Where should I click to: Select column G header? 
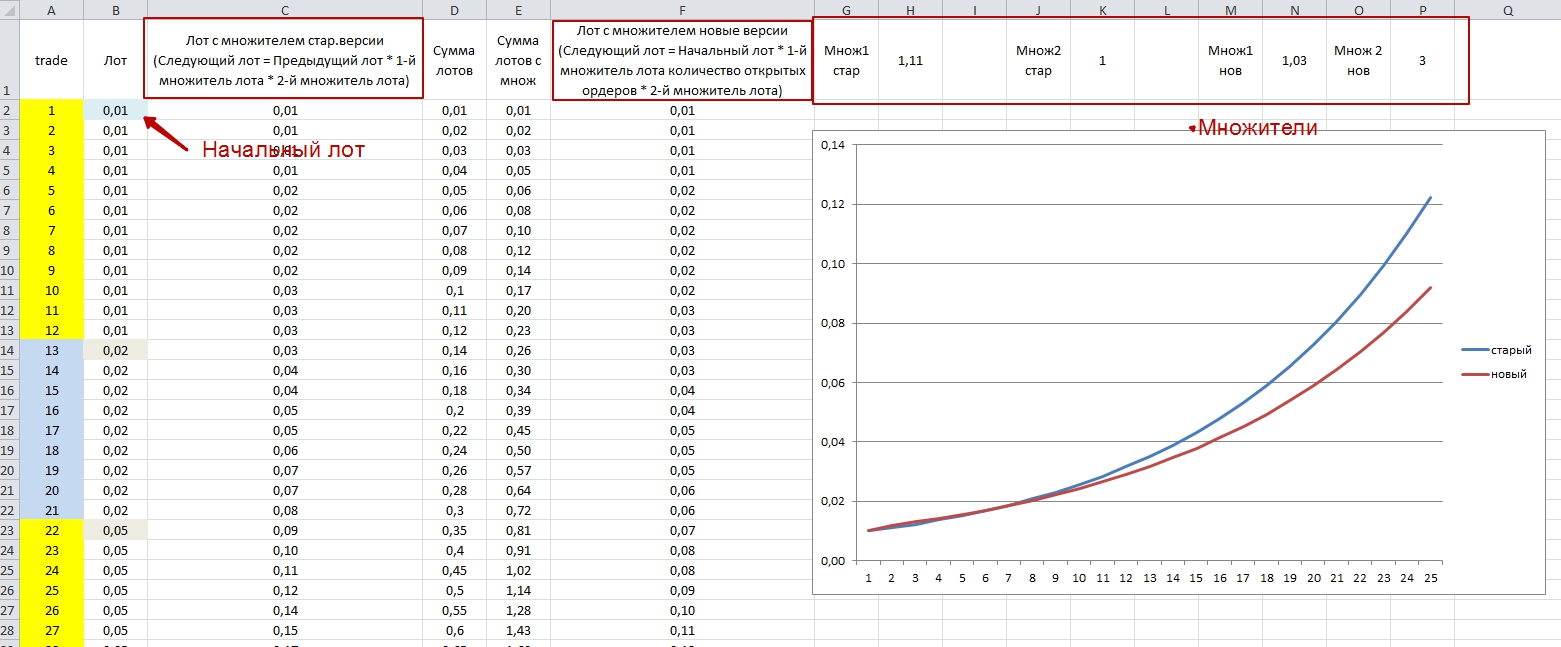click(x=846, y=9)
